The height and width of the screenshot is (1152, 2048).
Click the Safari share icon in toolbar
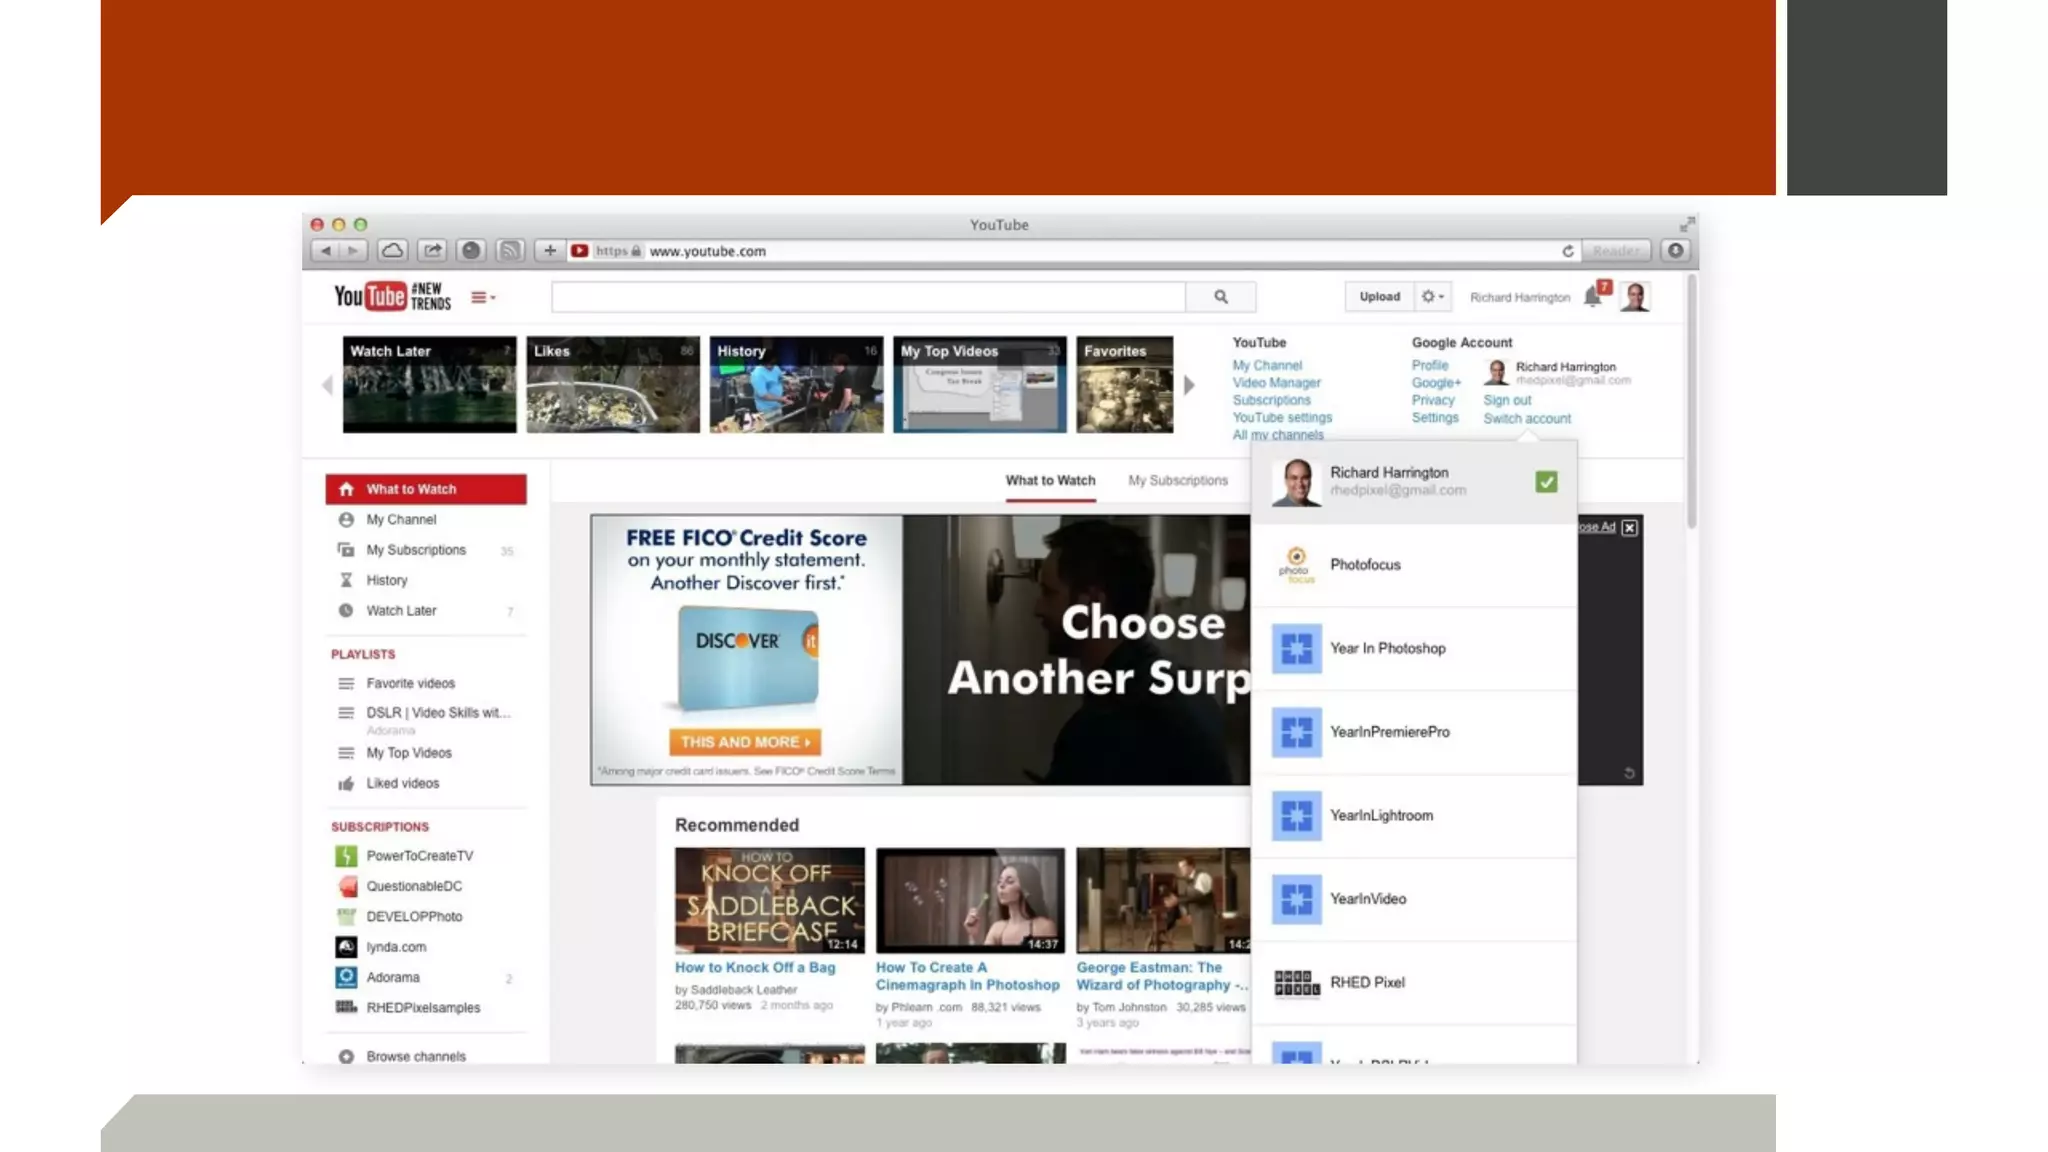point(431,251)
